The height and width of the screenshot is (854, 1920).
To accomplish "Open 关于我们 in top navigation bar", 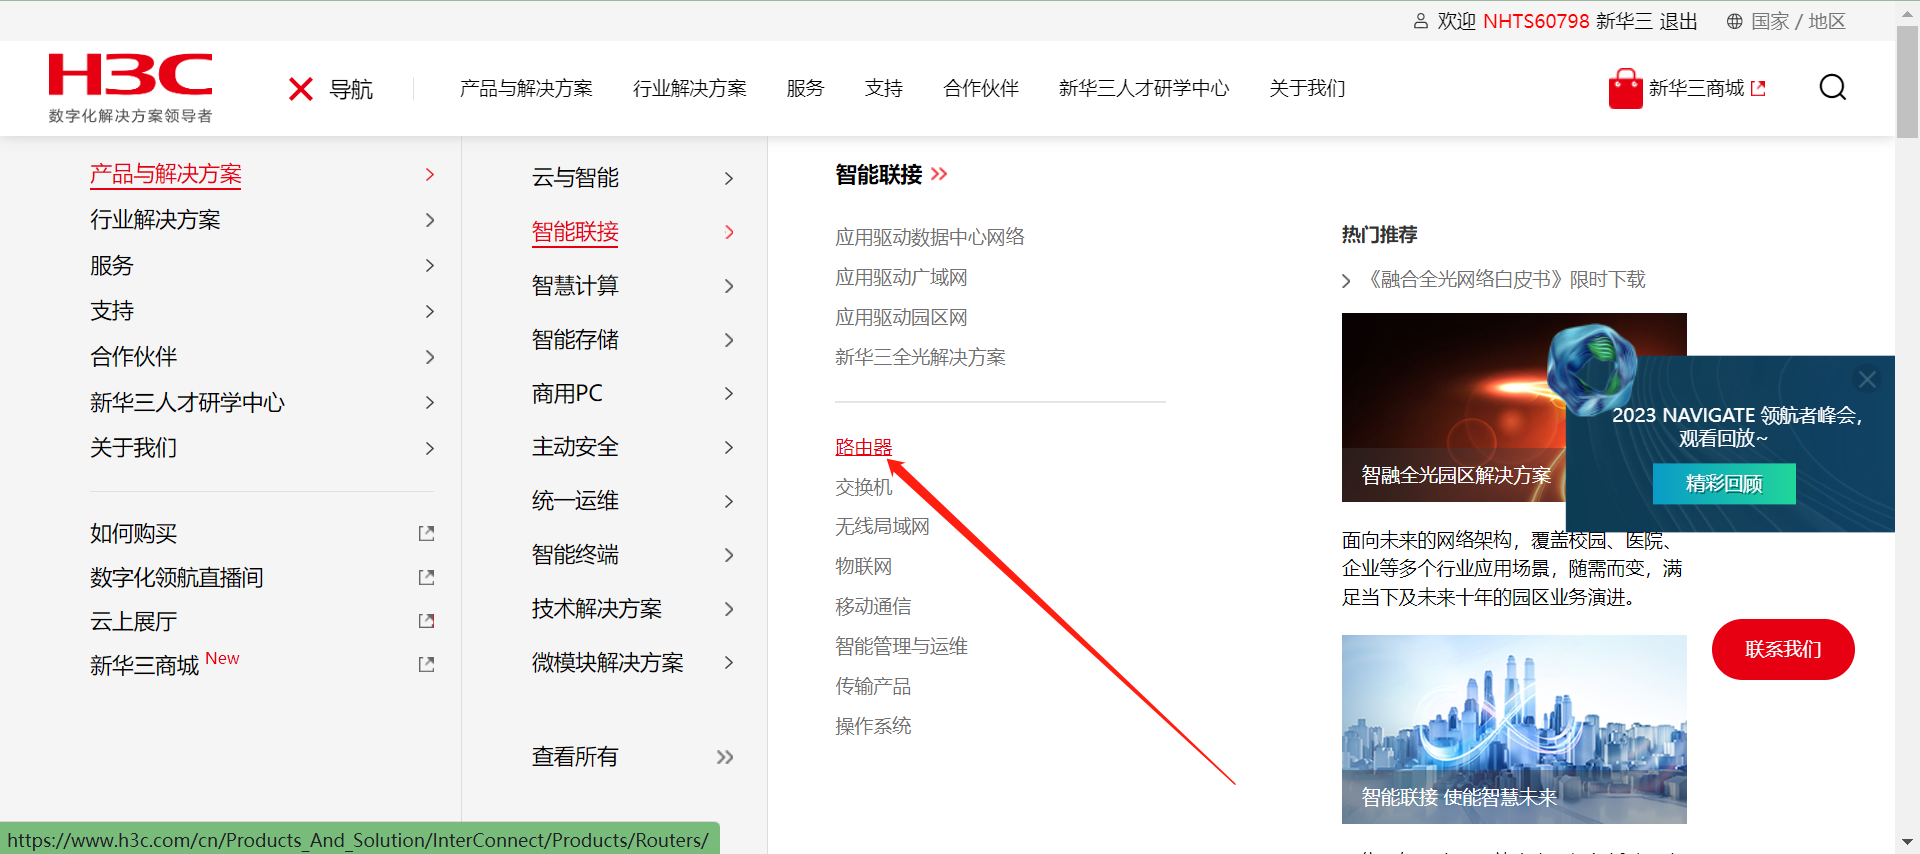I will tap(1307, 88).
